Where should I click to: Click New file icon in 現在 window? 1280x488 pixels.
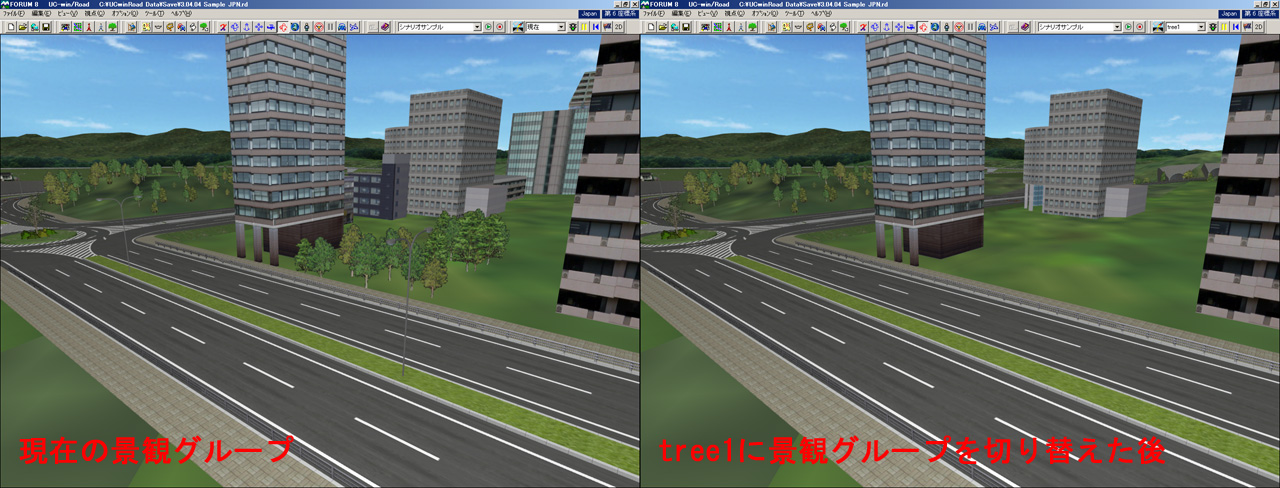click(x=11, y=27)
